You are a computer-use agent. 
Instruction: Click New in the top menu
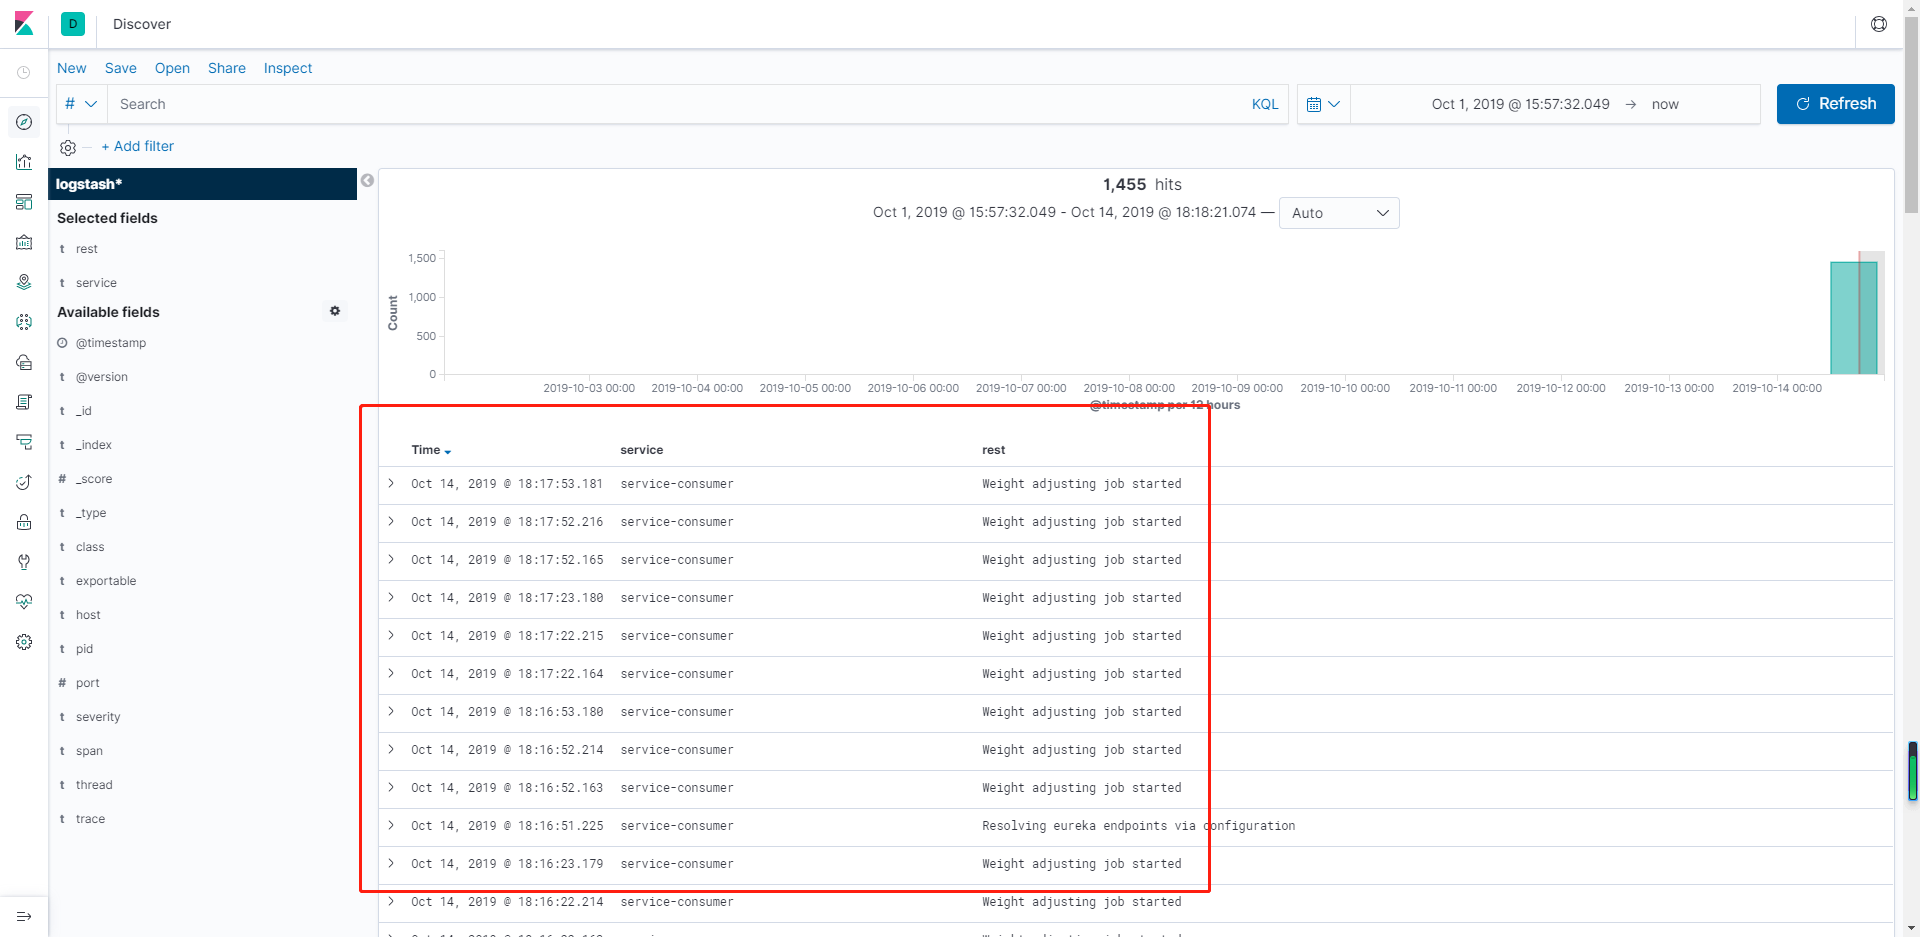72,68
